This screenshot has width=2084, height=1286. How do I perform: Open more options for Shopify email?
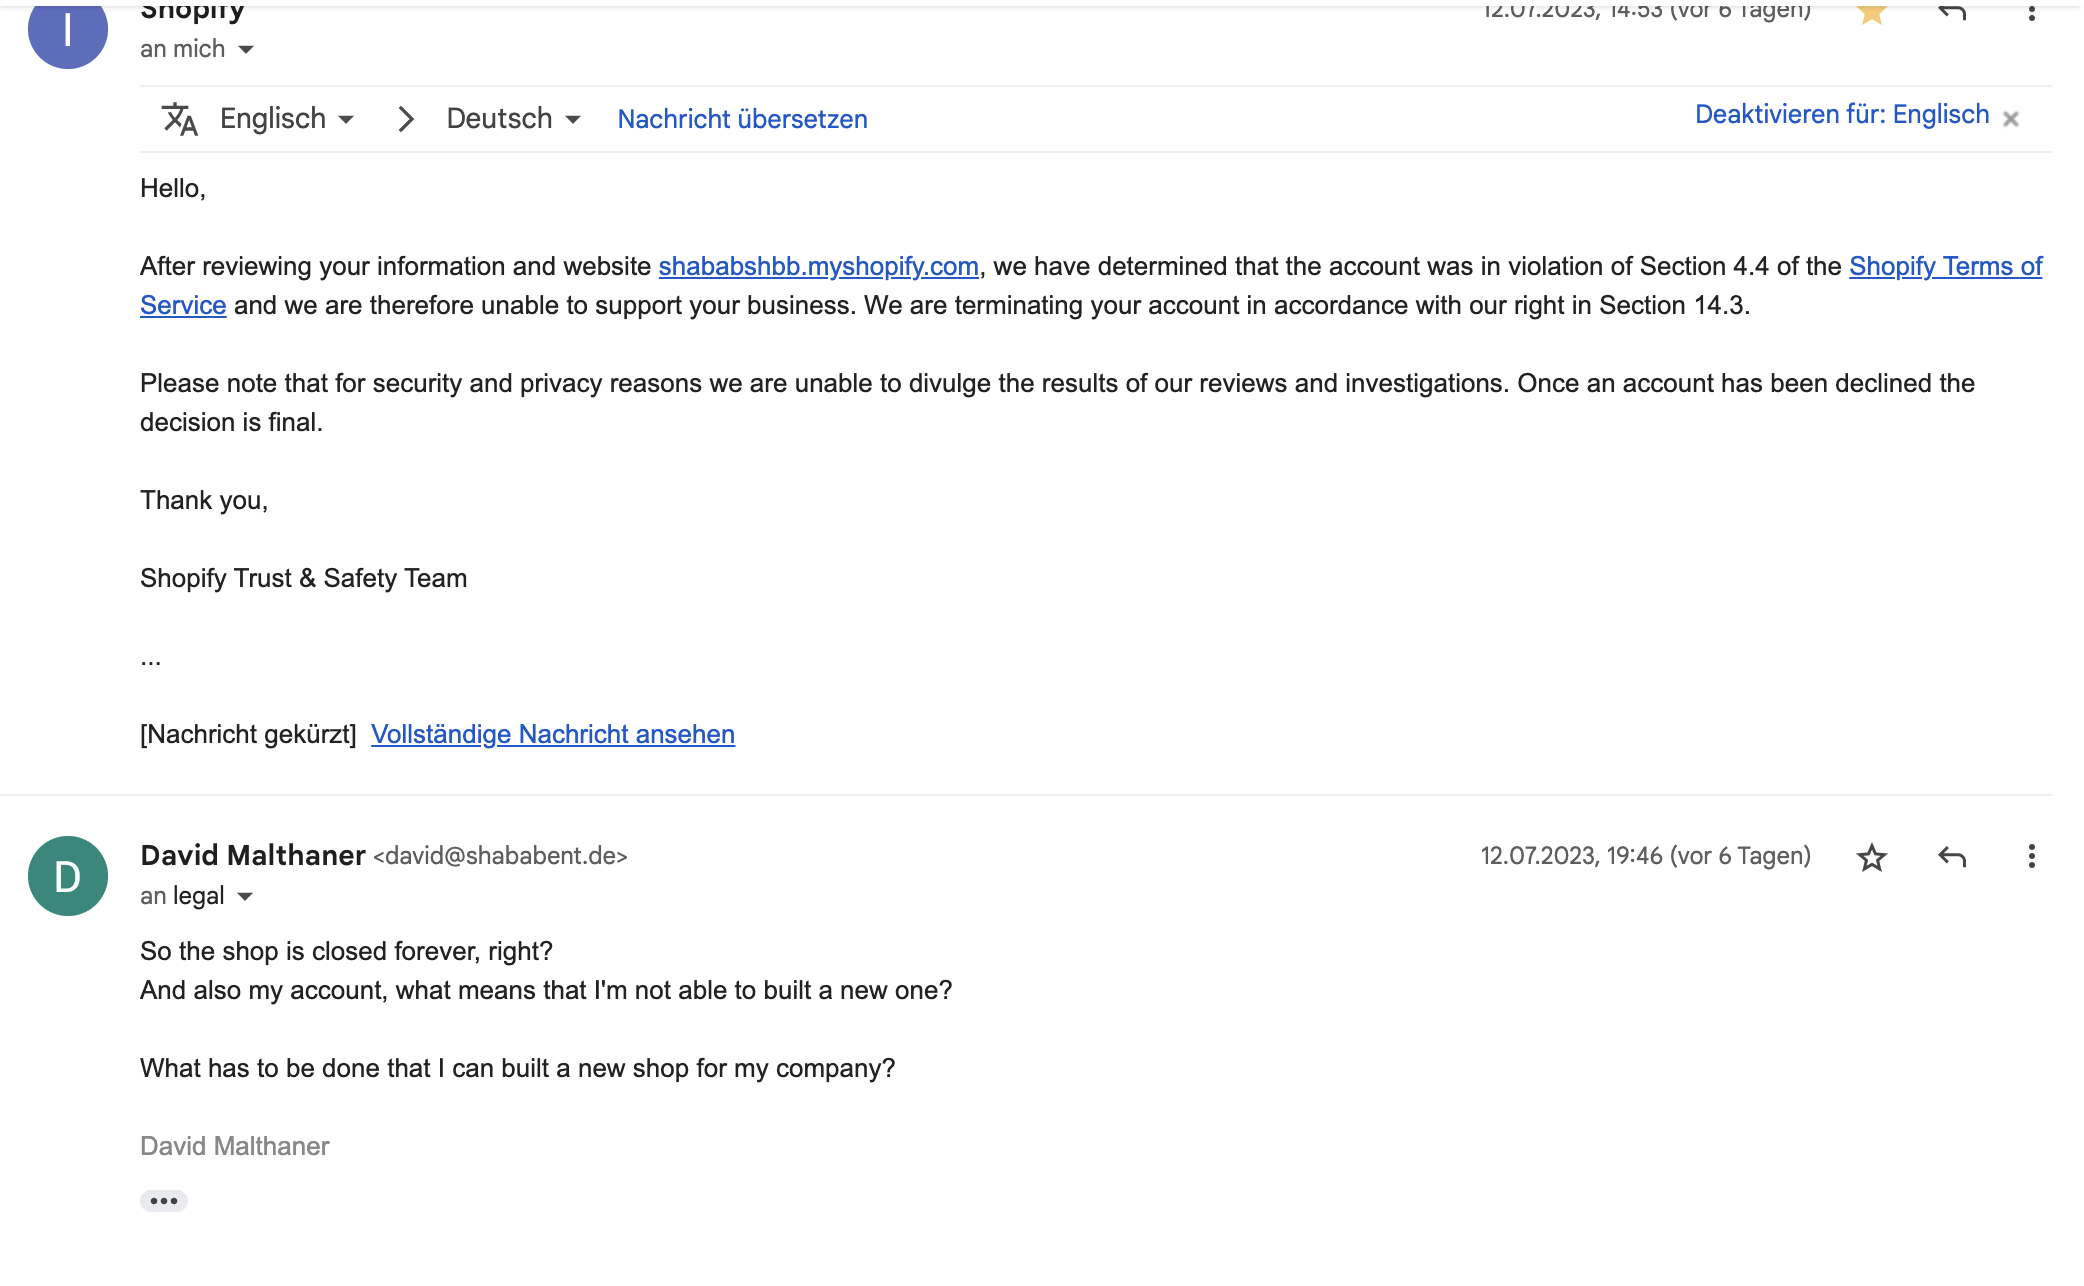[x=2031, y=14]
